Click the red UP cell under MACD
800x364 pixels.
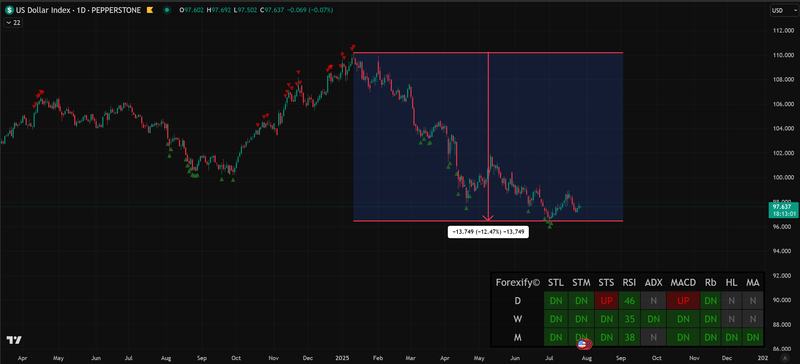tap(684, 301)
